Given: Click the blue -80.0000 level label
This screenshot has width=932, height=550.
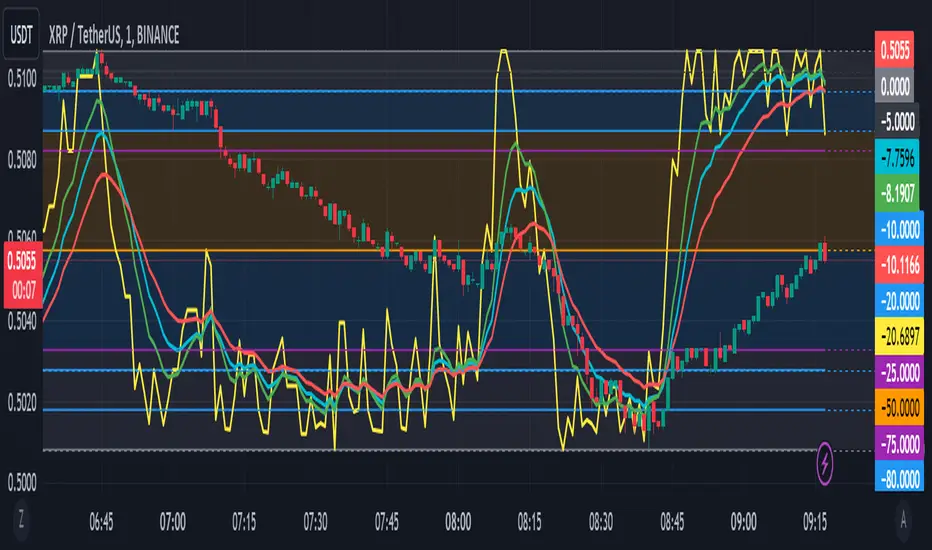Looking at the screenshot, I should click(x=901, y=478).
